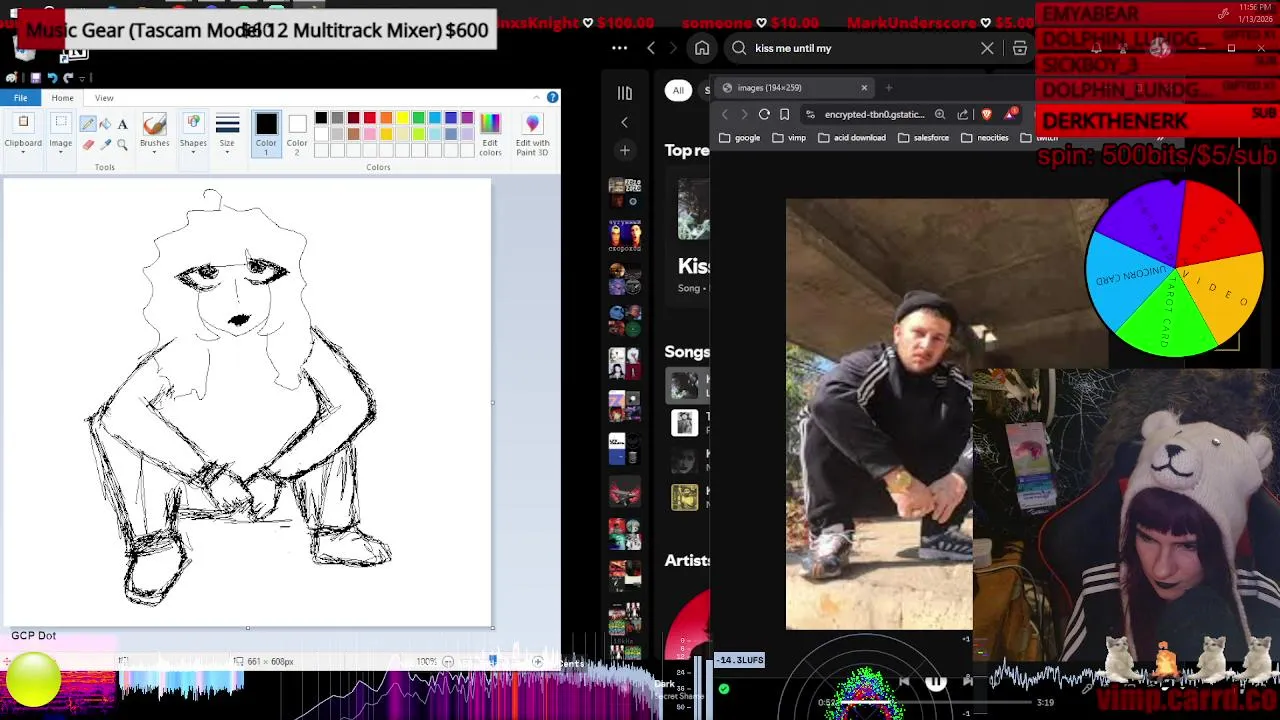Click the Paint zoom slider handle
Image resolution: width=1280 pixels, height=720 pixels.
pos(492,661)
